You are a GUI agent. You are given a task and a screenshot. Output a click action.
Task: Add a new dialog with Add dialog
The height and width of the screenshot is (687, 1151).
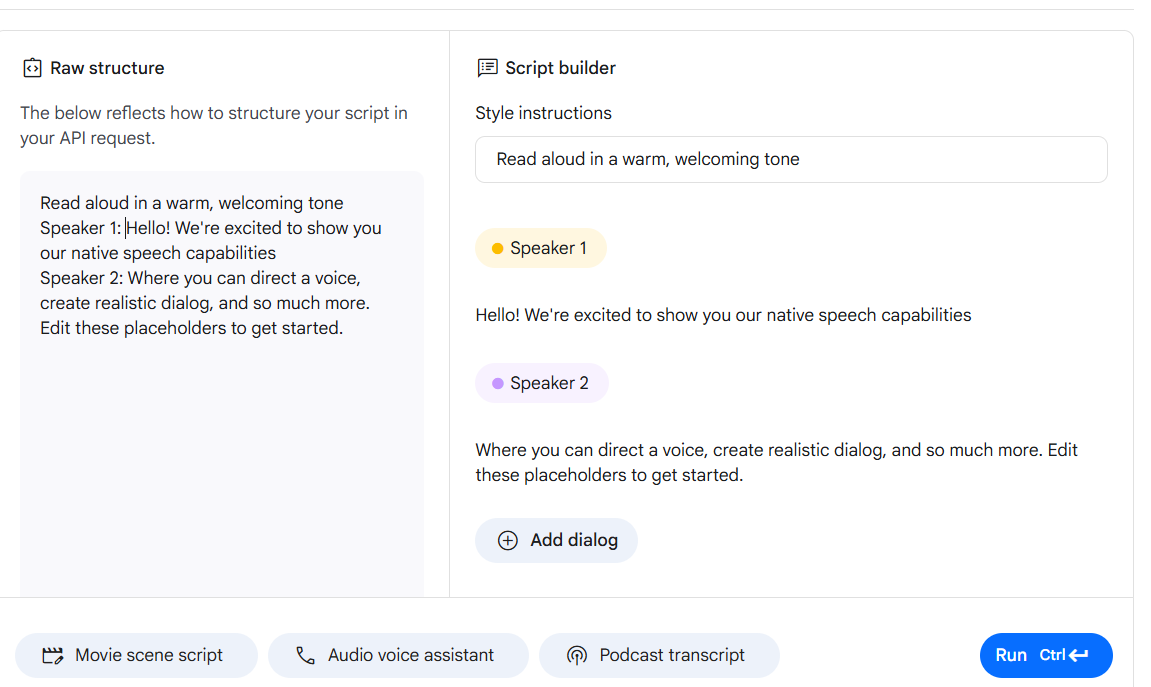tap(556, 541)
